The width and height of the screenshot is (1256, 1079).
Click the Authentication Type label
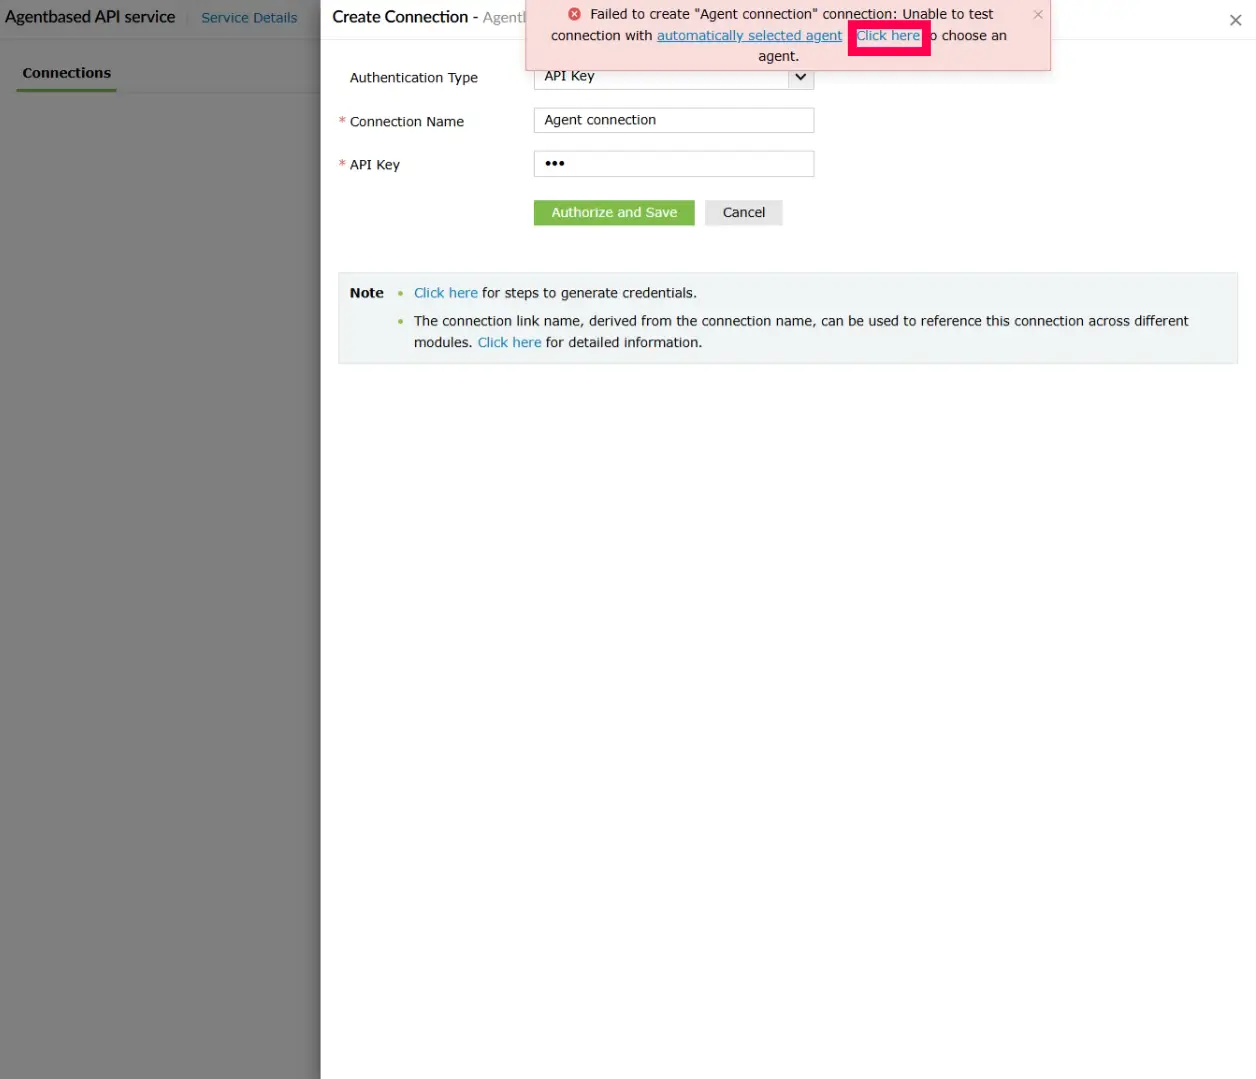(414, 78)
